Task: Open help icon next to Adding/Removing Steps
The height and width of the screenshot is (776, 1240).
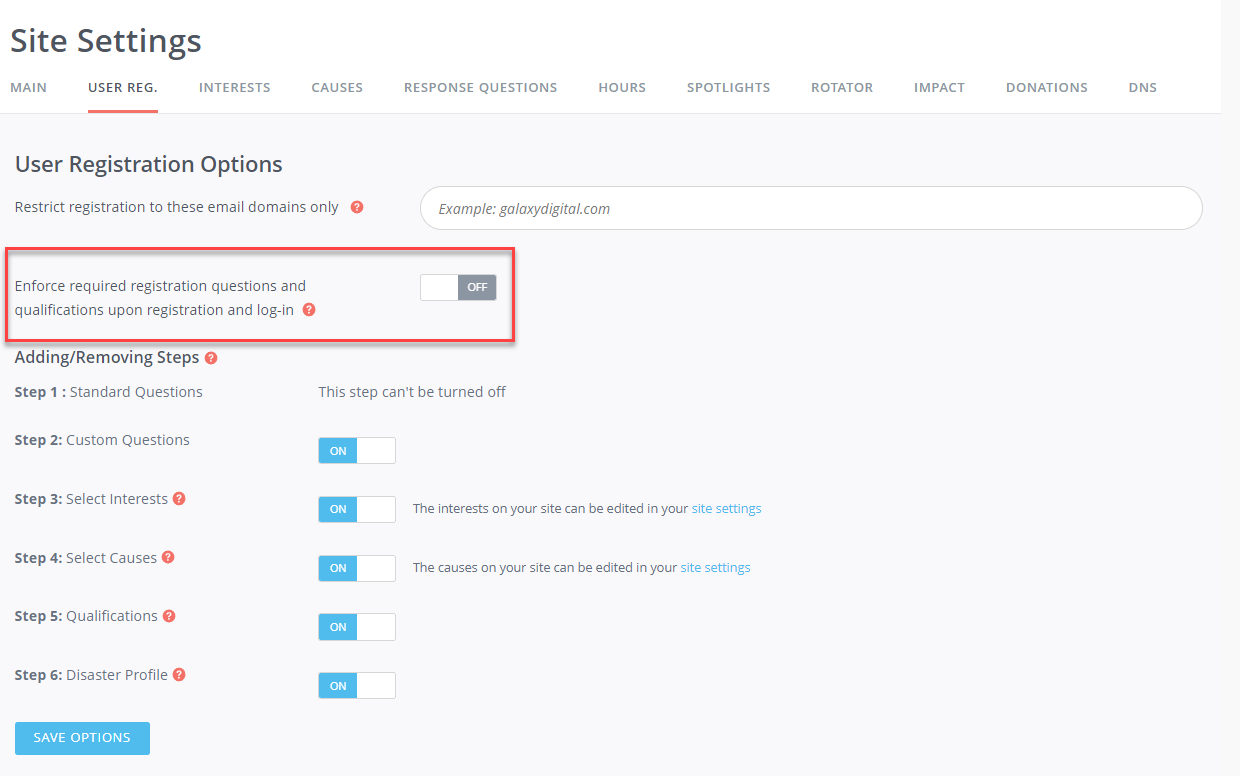Action: pyautogui.click(x=211, y=358)
